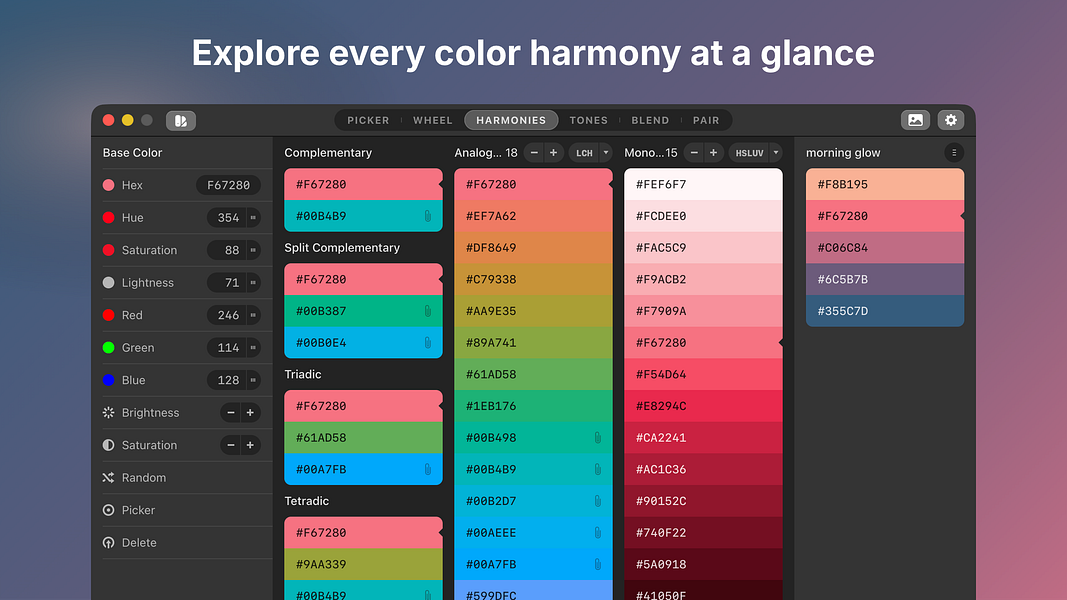Image resolution: width=1067 pixels, height=600 pixels.
Task: Decrease Saturation with the lower minus button
Action: 231,445
